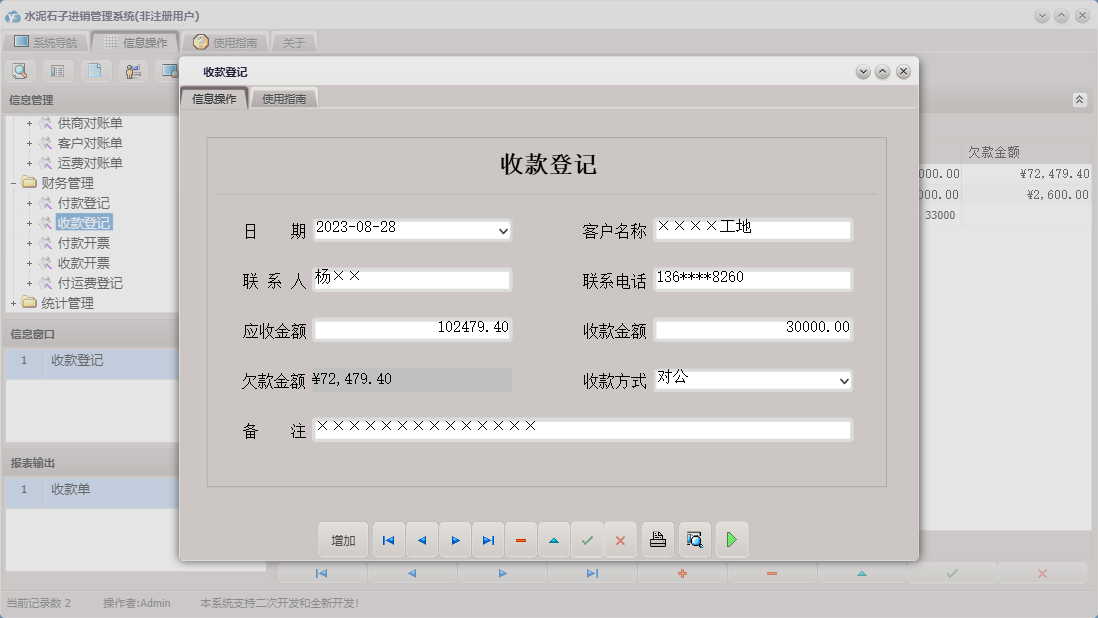Click the next record arrow icon
The width and height of the screenshot is (1098, 618).
455,539
